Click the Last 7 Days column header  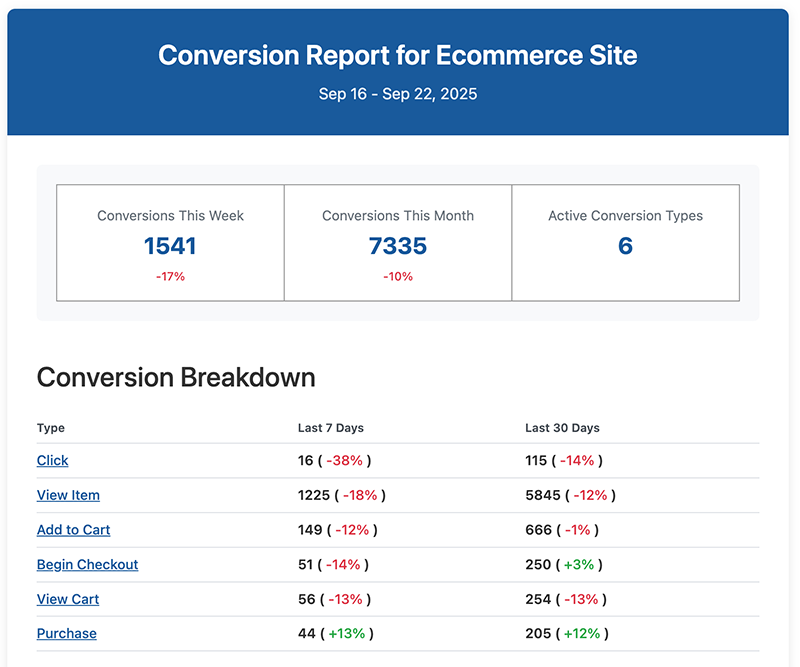pyautogui.click(x=331, y=428)
